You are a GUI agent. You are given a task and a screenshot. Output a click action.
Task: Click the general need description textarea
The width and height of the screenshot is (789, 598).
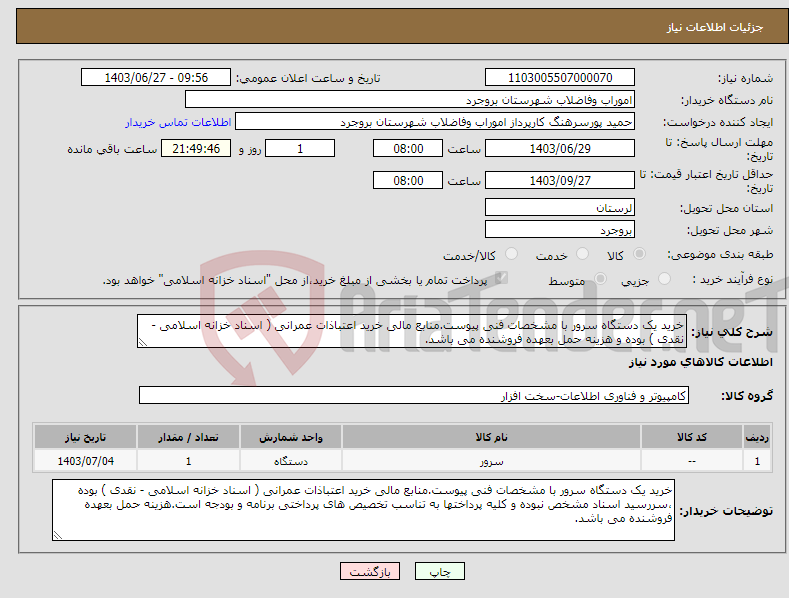[412, 331]
